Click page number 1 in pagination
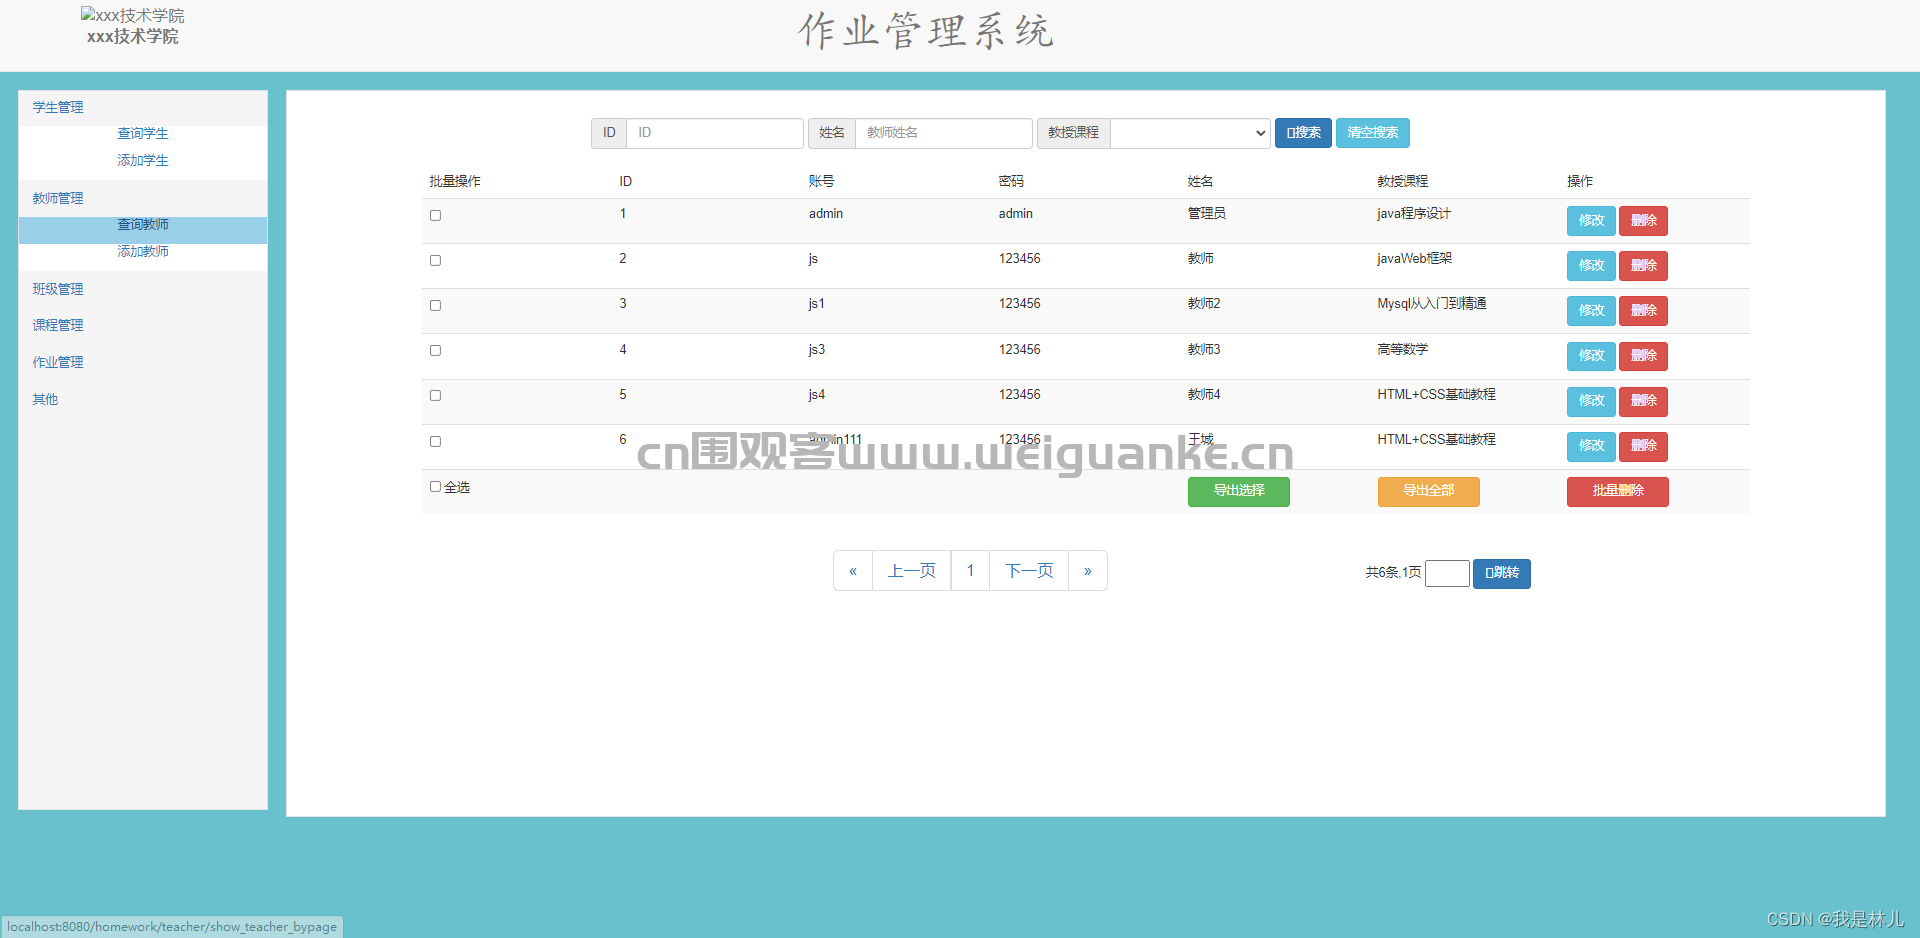Viewport: 1920px width, 938px height. point(969,570)
